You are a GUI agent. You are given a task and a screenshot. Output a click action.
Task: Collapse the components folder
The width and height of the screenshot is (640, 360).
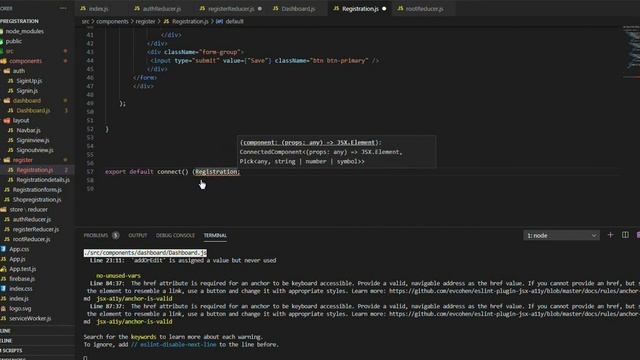coord(25,61)
